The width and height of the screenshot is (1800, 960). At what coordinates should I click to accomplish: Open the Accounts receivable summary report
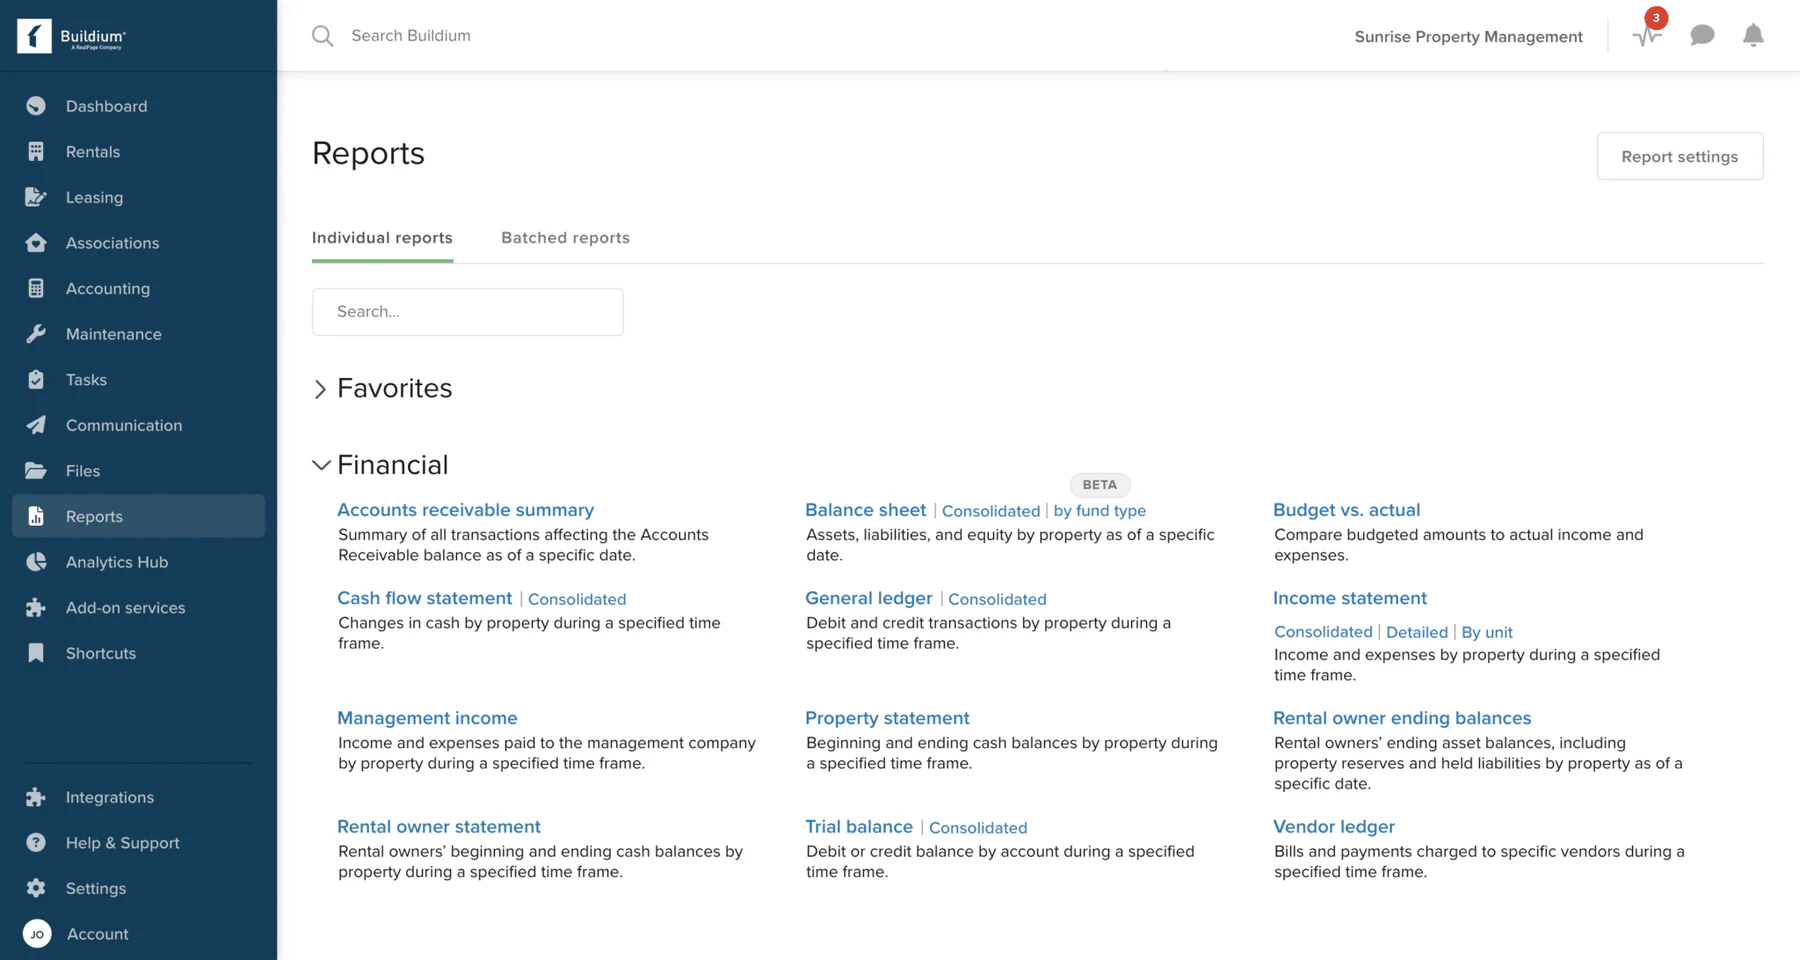coord(465,510)
